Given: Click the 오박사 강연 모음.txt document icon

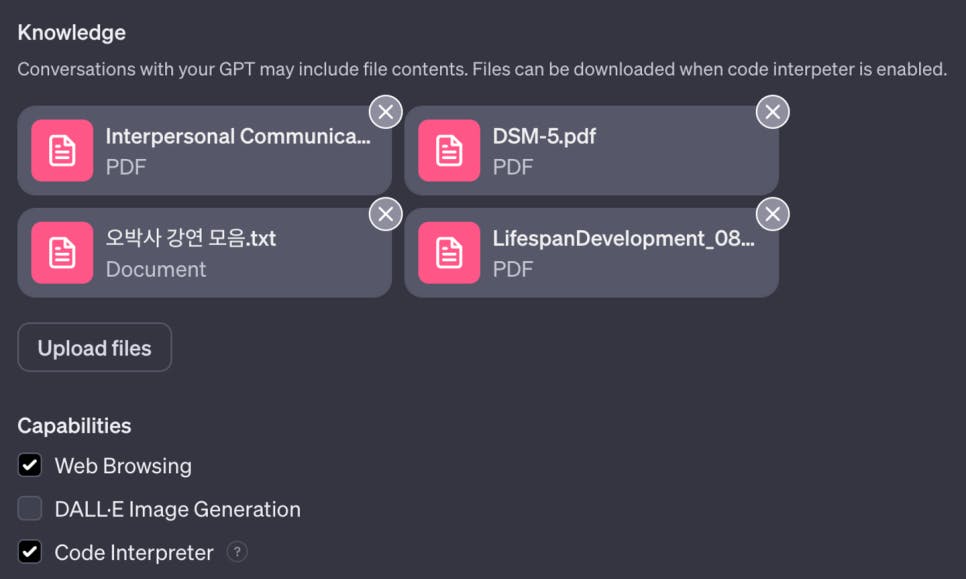Looking at the screenshot, I should [62, 253].
